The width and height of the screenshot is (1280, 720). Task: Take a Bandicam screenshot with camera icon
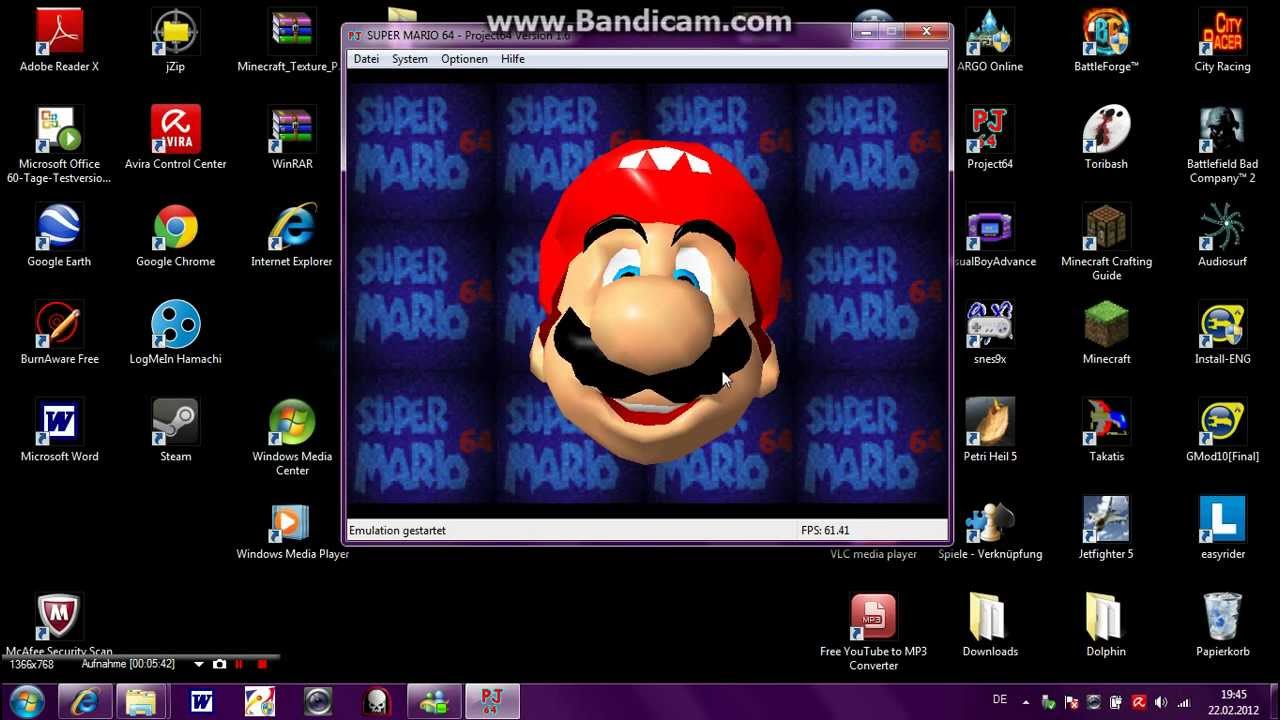click(219, 664)
